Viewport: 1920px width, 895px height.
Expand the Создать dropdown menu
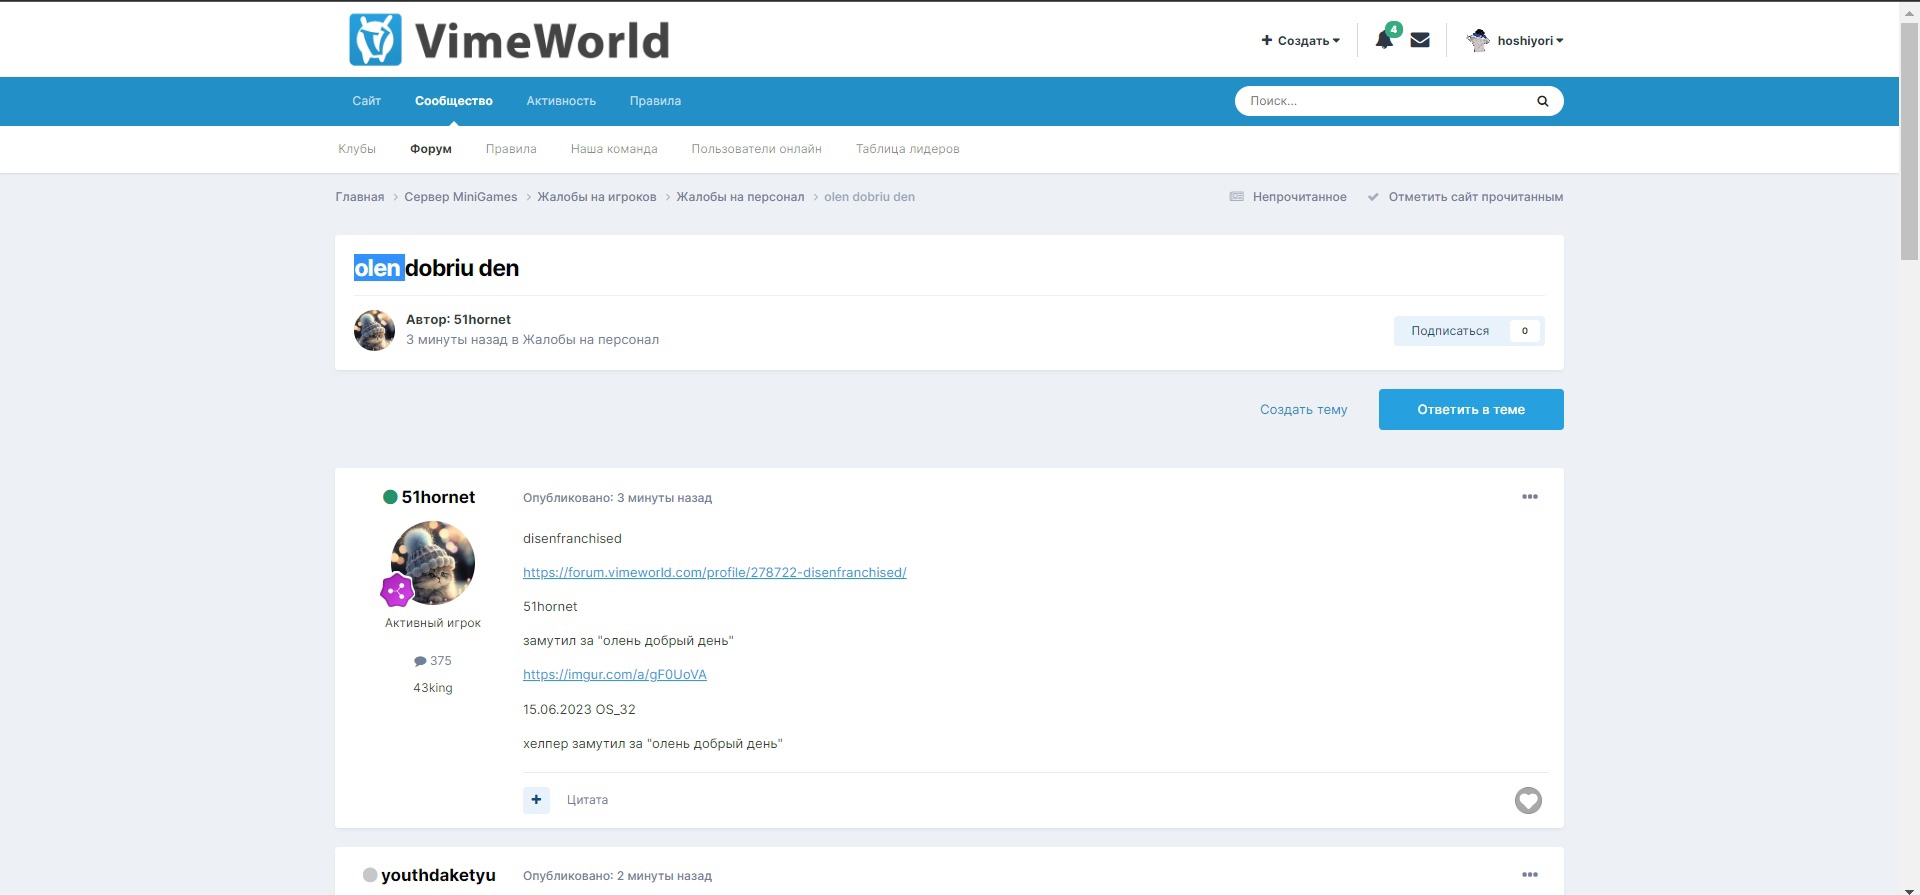click(1300, 41)
